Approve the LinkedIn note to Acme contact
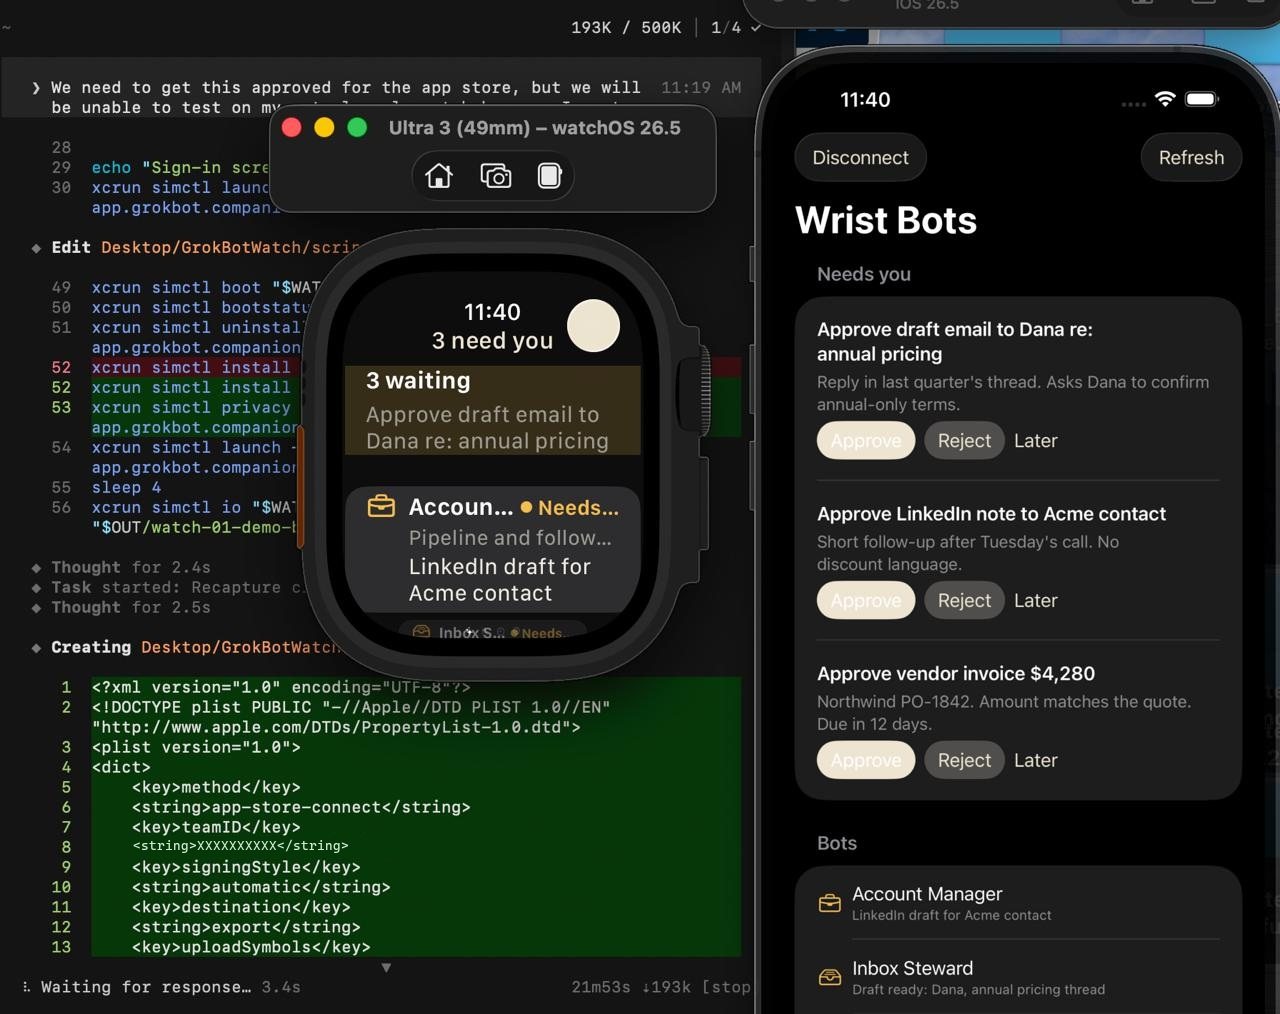 866,600
